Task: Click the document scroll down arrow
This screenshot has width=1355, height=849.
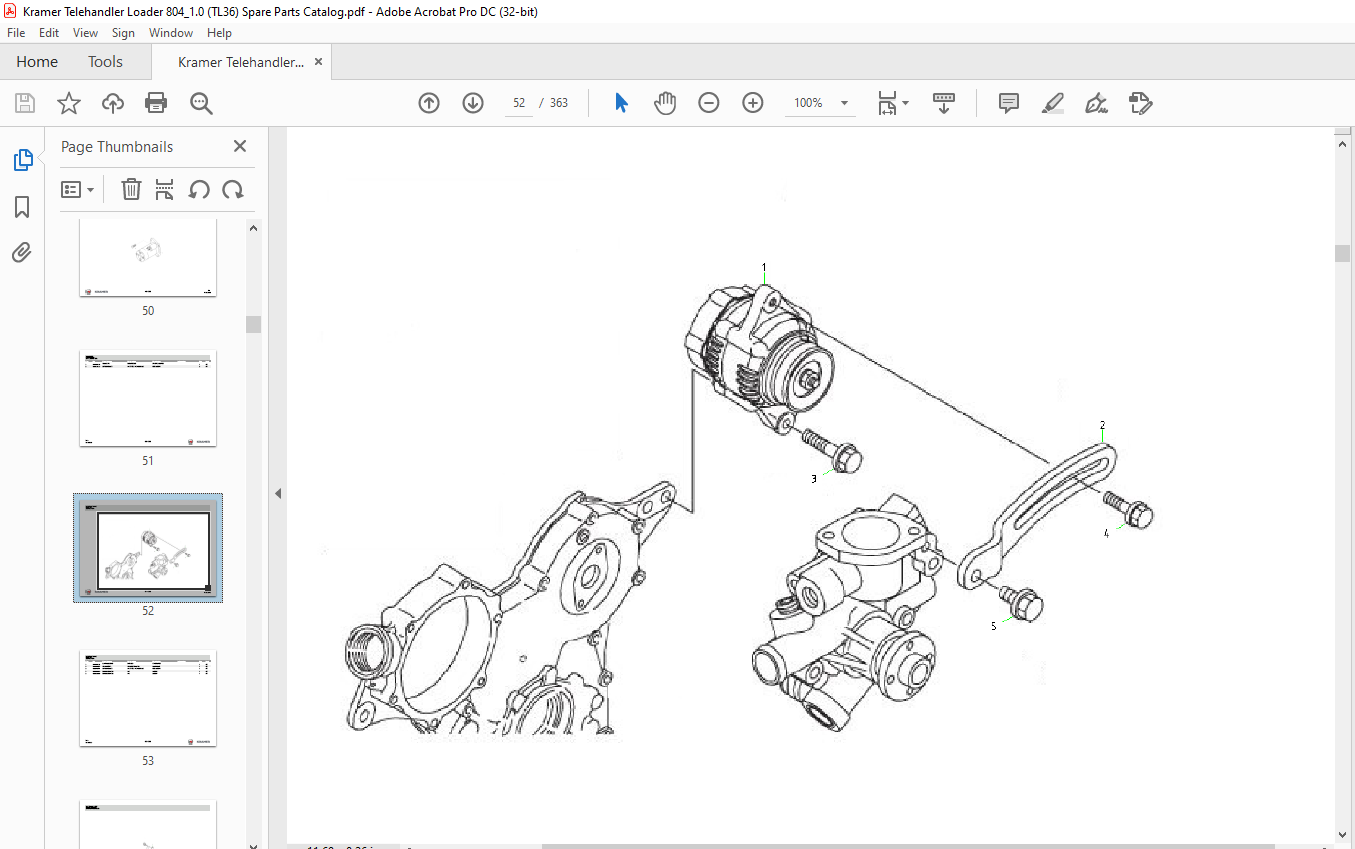Action: [x=1343, y=834]
